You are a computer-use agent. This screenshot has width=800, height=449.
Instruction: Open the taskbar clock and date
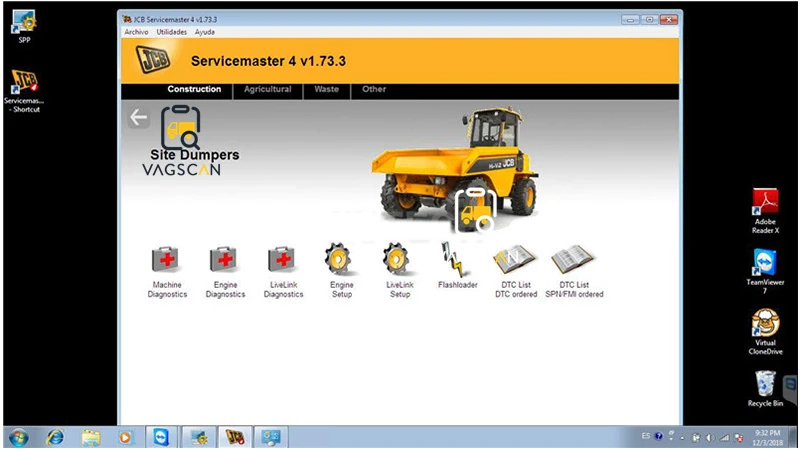[x=767, y=438]
